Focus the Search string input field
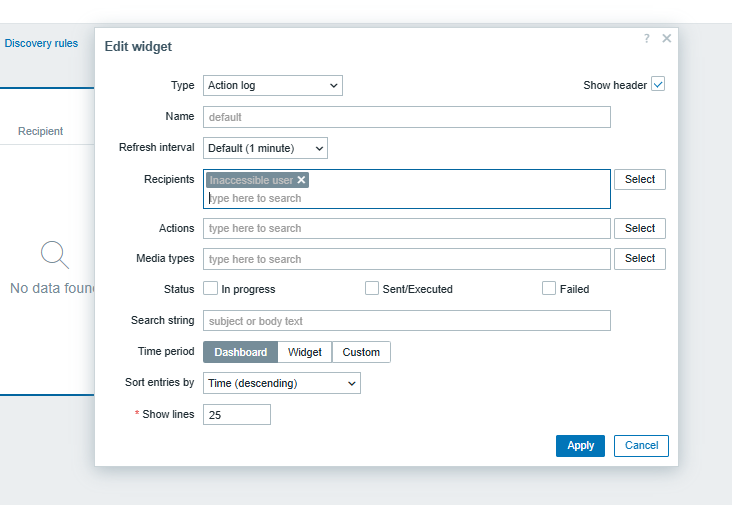Image resolution: width=732 pixels, height=505 pixels. pyautogui.click(x=406, y=321)
